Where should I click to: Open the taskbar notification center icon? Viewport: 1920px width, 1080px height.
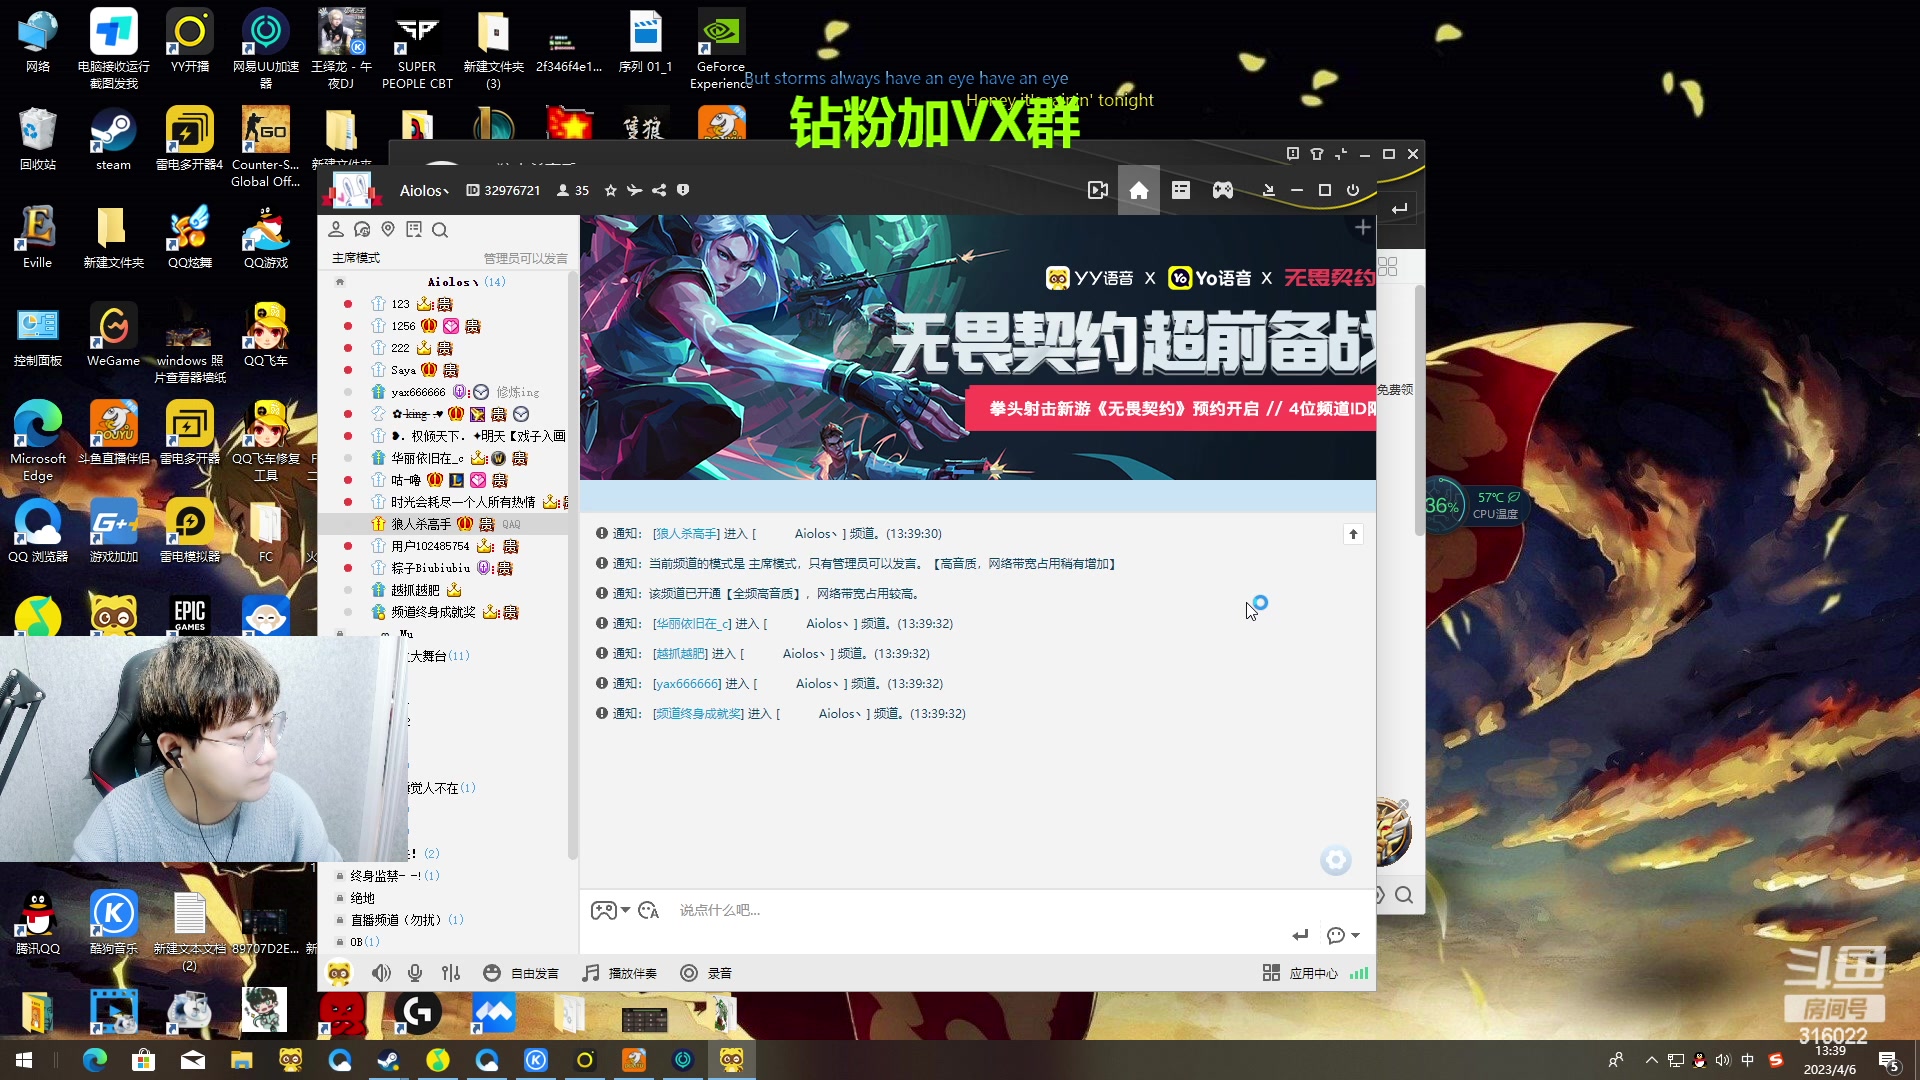pos(1889,1060)
